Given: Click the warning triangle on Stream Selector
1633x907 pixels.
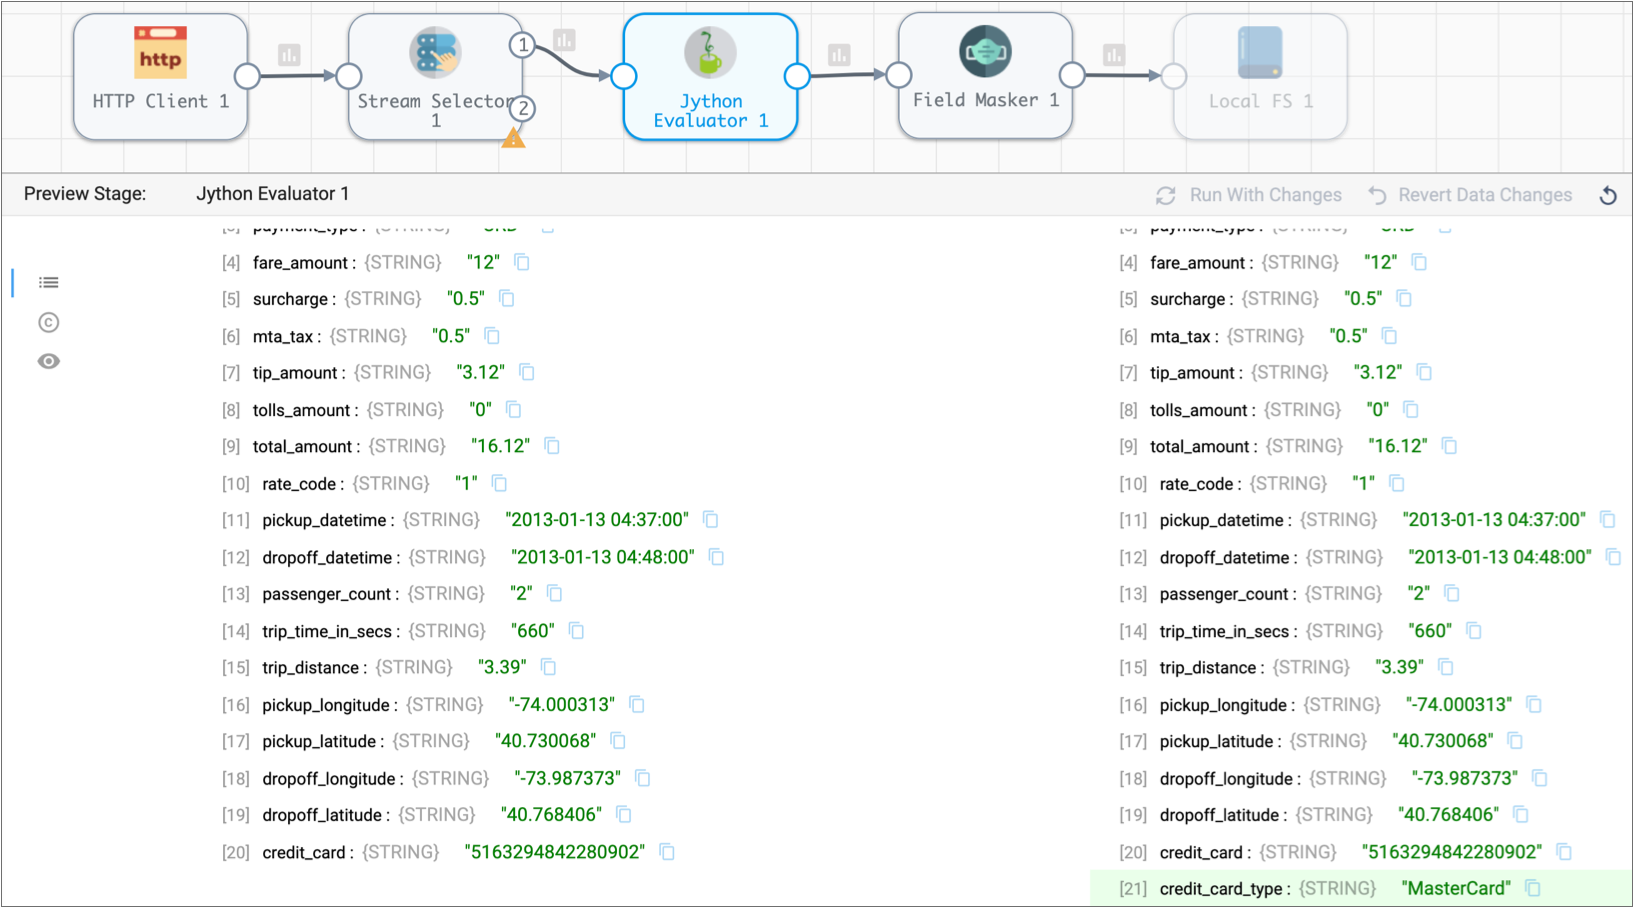Looking at the screenshot, I should [x=513, y=139].
